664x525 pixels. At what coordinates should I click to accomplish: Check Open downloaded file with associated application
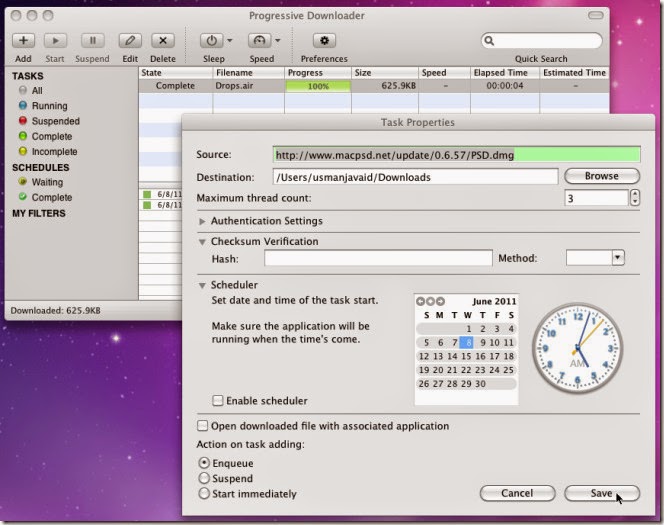[x=202, y=426]
